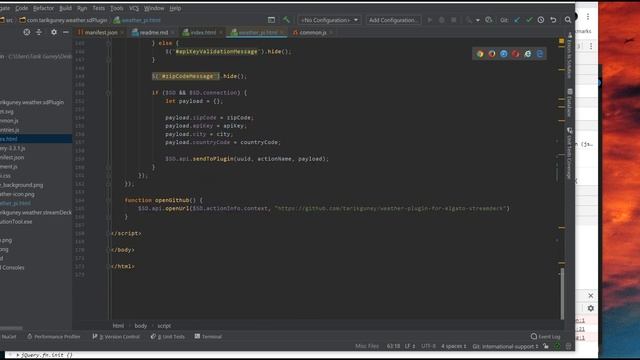Expand dropdown arrow next to attach icon
The image size is (640, 360).
(478, 20)
